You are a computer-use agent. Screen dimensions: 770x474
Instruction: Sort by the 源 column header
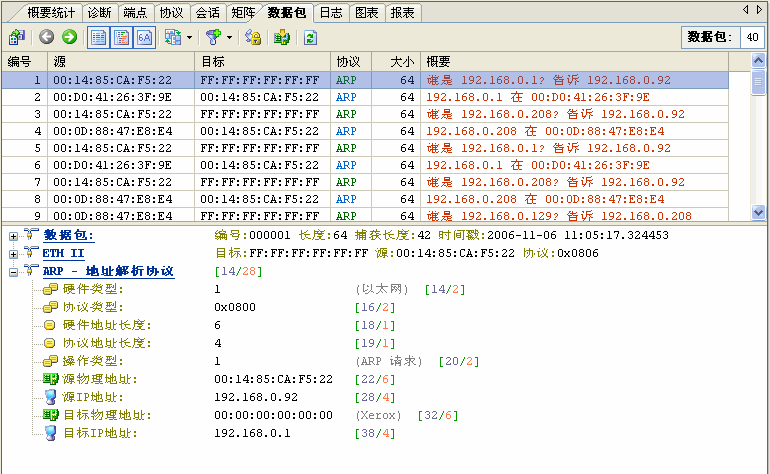coord(121,61)
